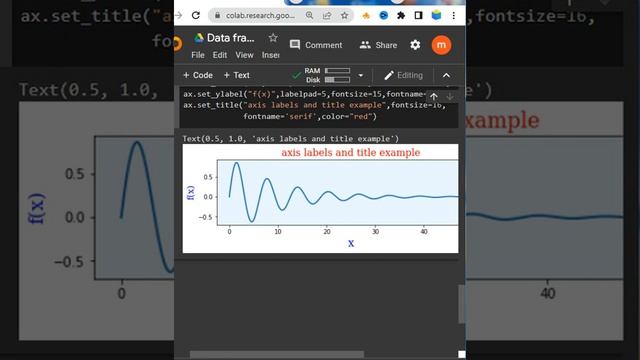
Task: Click the horizontal scrollbar at the bottom
Action: coord(277,354)
